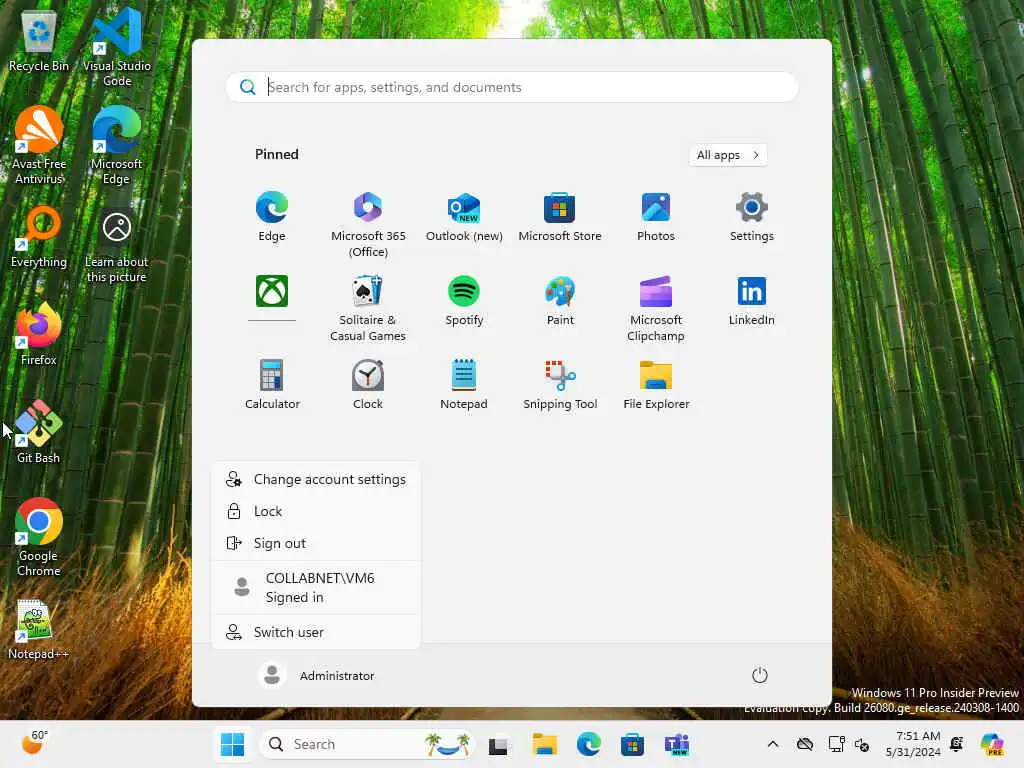
Task: Click the power button in Start menu
Action: pos(760,675)
